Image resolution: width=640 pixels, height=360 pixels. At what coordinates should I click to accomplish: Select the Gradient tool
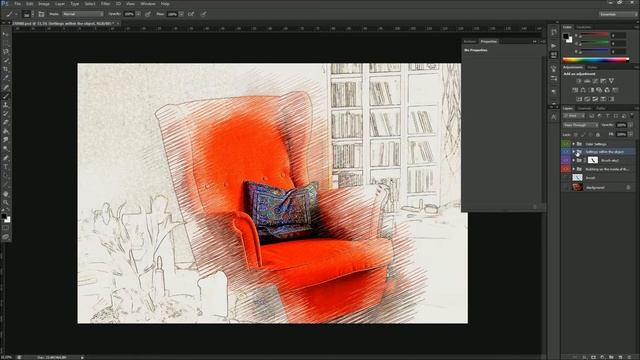pyautogui.click(x=6, y=131)
